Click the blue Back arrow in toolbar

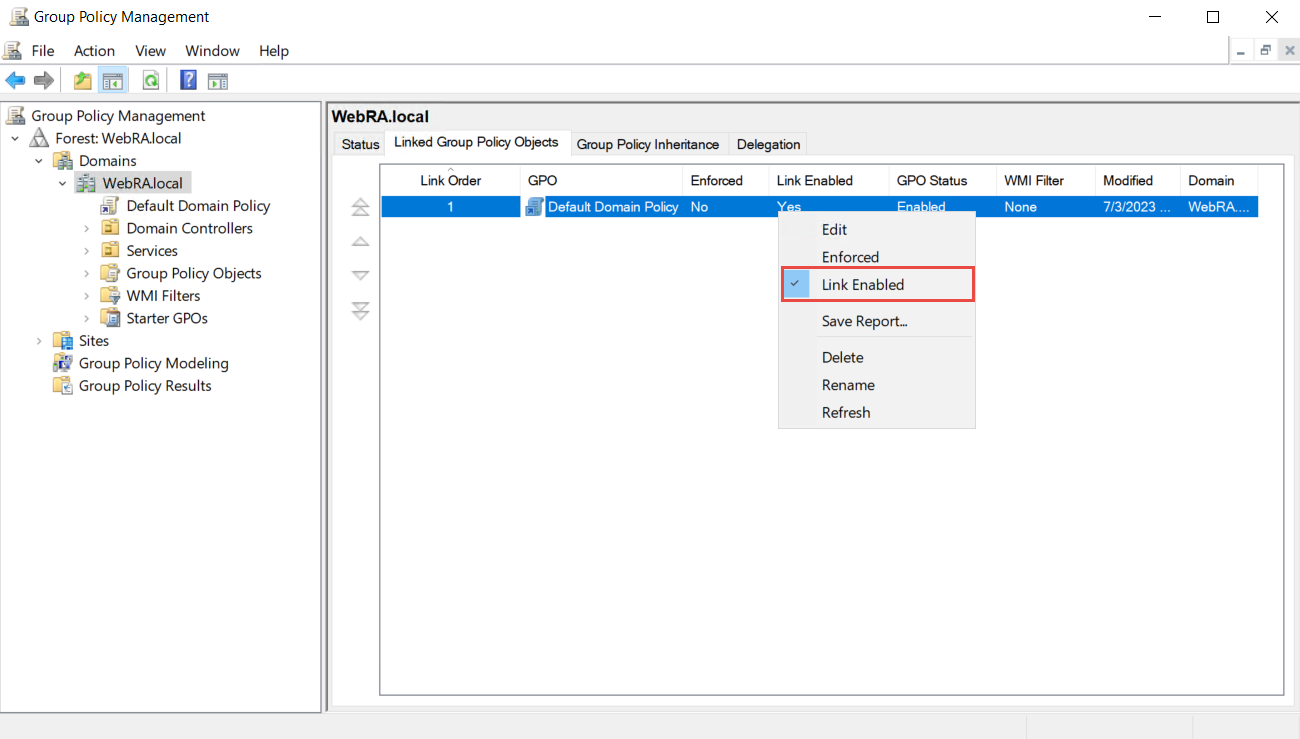point(15,81)
